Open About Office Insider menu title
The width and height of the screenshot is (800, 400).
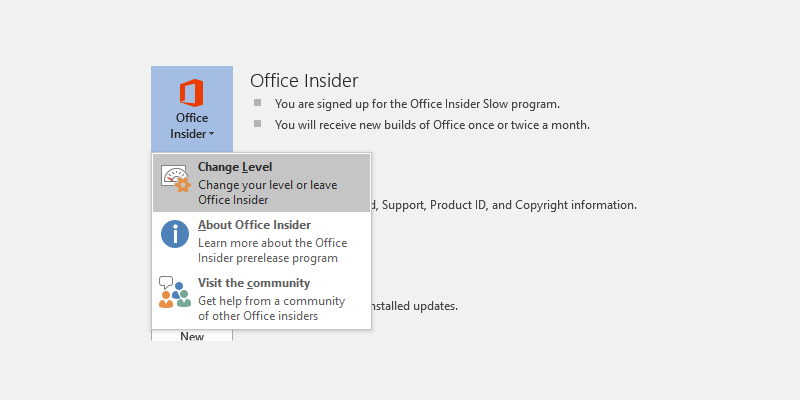[x=254, y=225]
